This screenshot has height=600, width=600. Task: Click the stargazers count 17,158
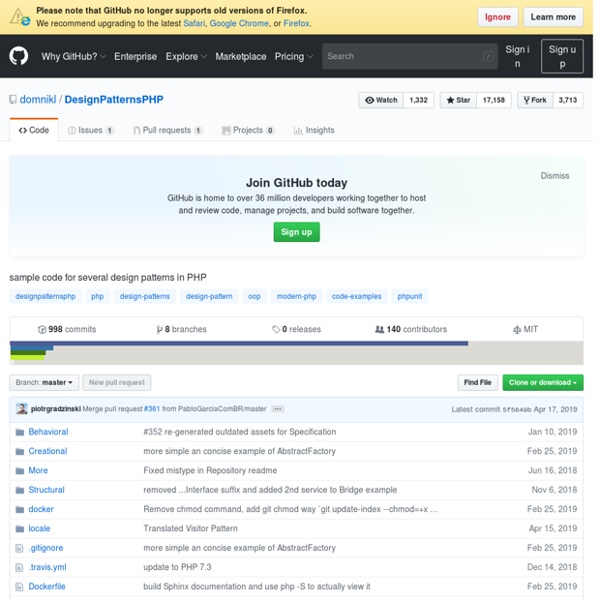(x=494, y=100)
